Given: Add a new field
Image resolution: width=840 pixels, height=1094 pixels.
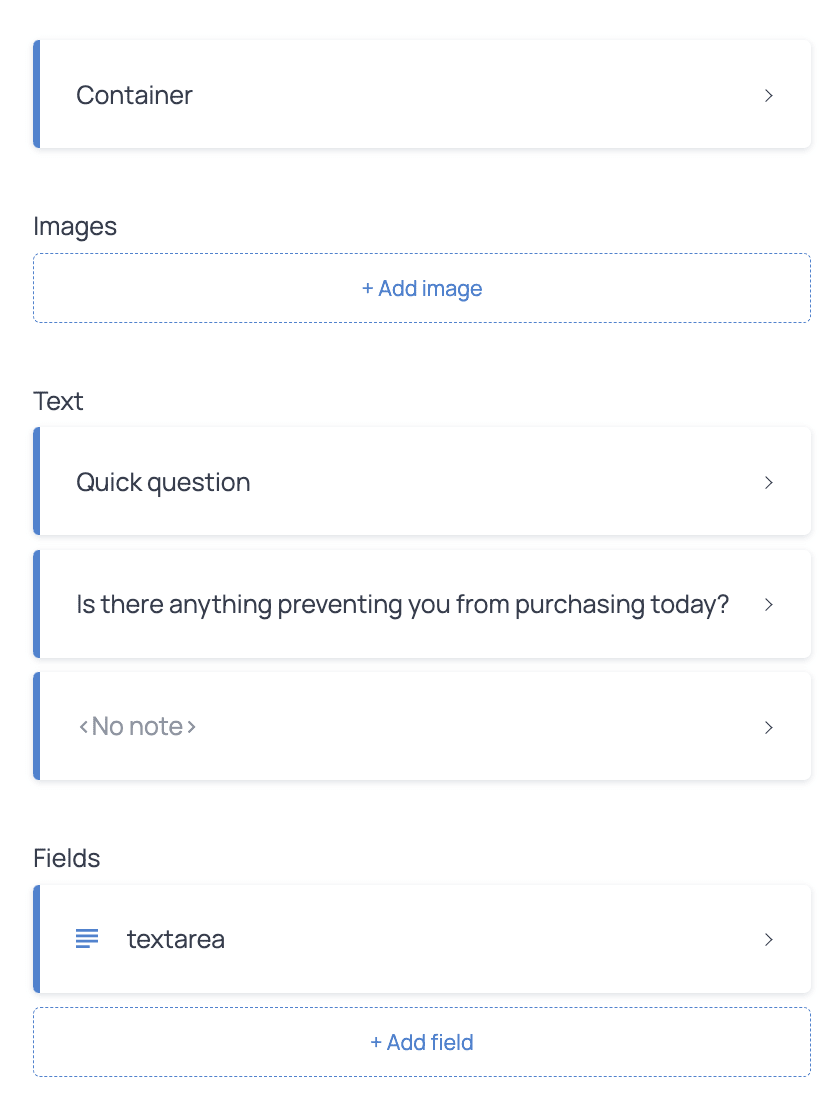Looking at the screenshot, I should pyautogui.click(x=422, y=1042).
